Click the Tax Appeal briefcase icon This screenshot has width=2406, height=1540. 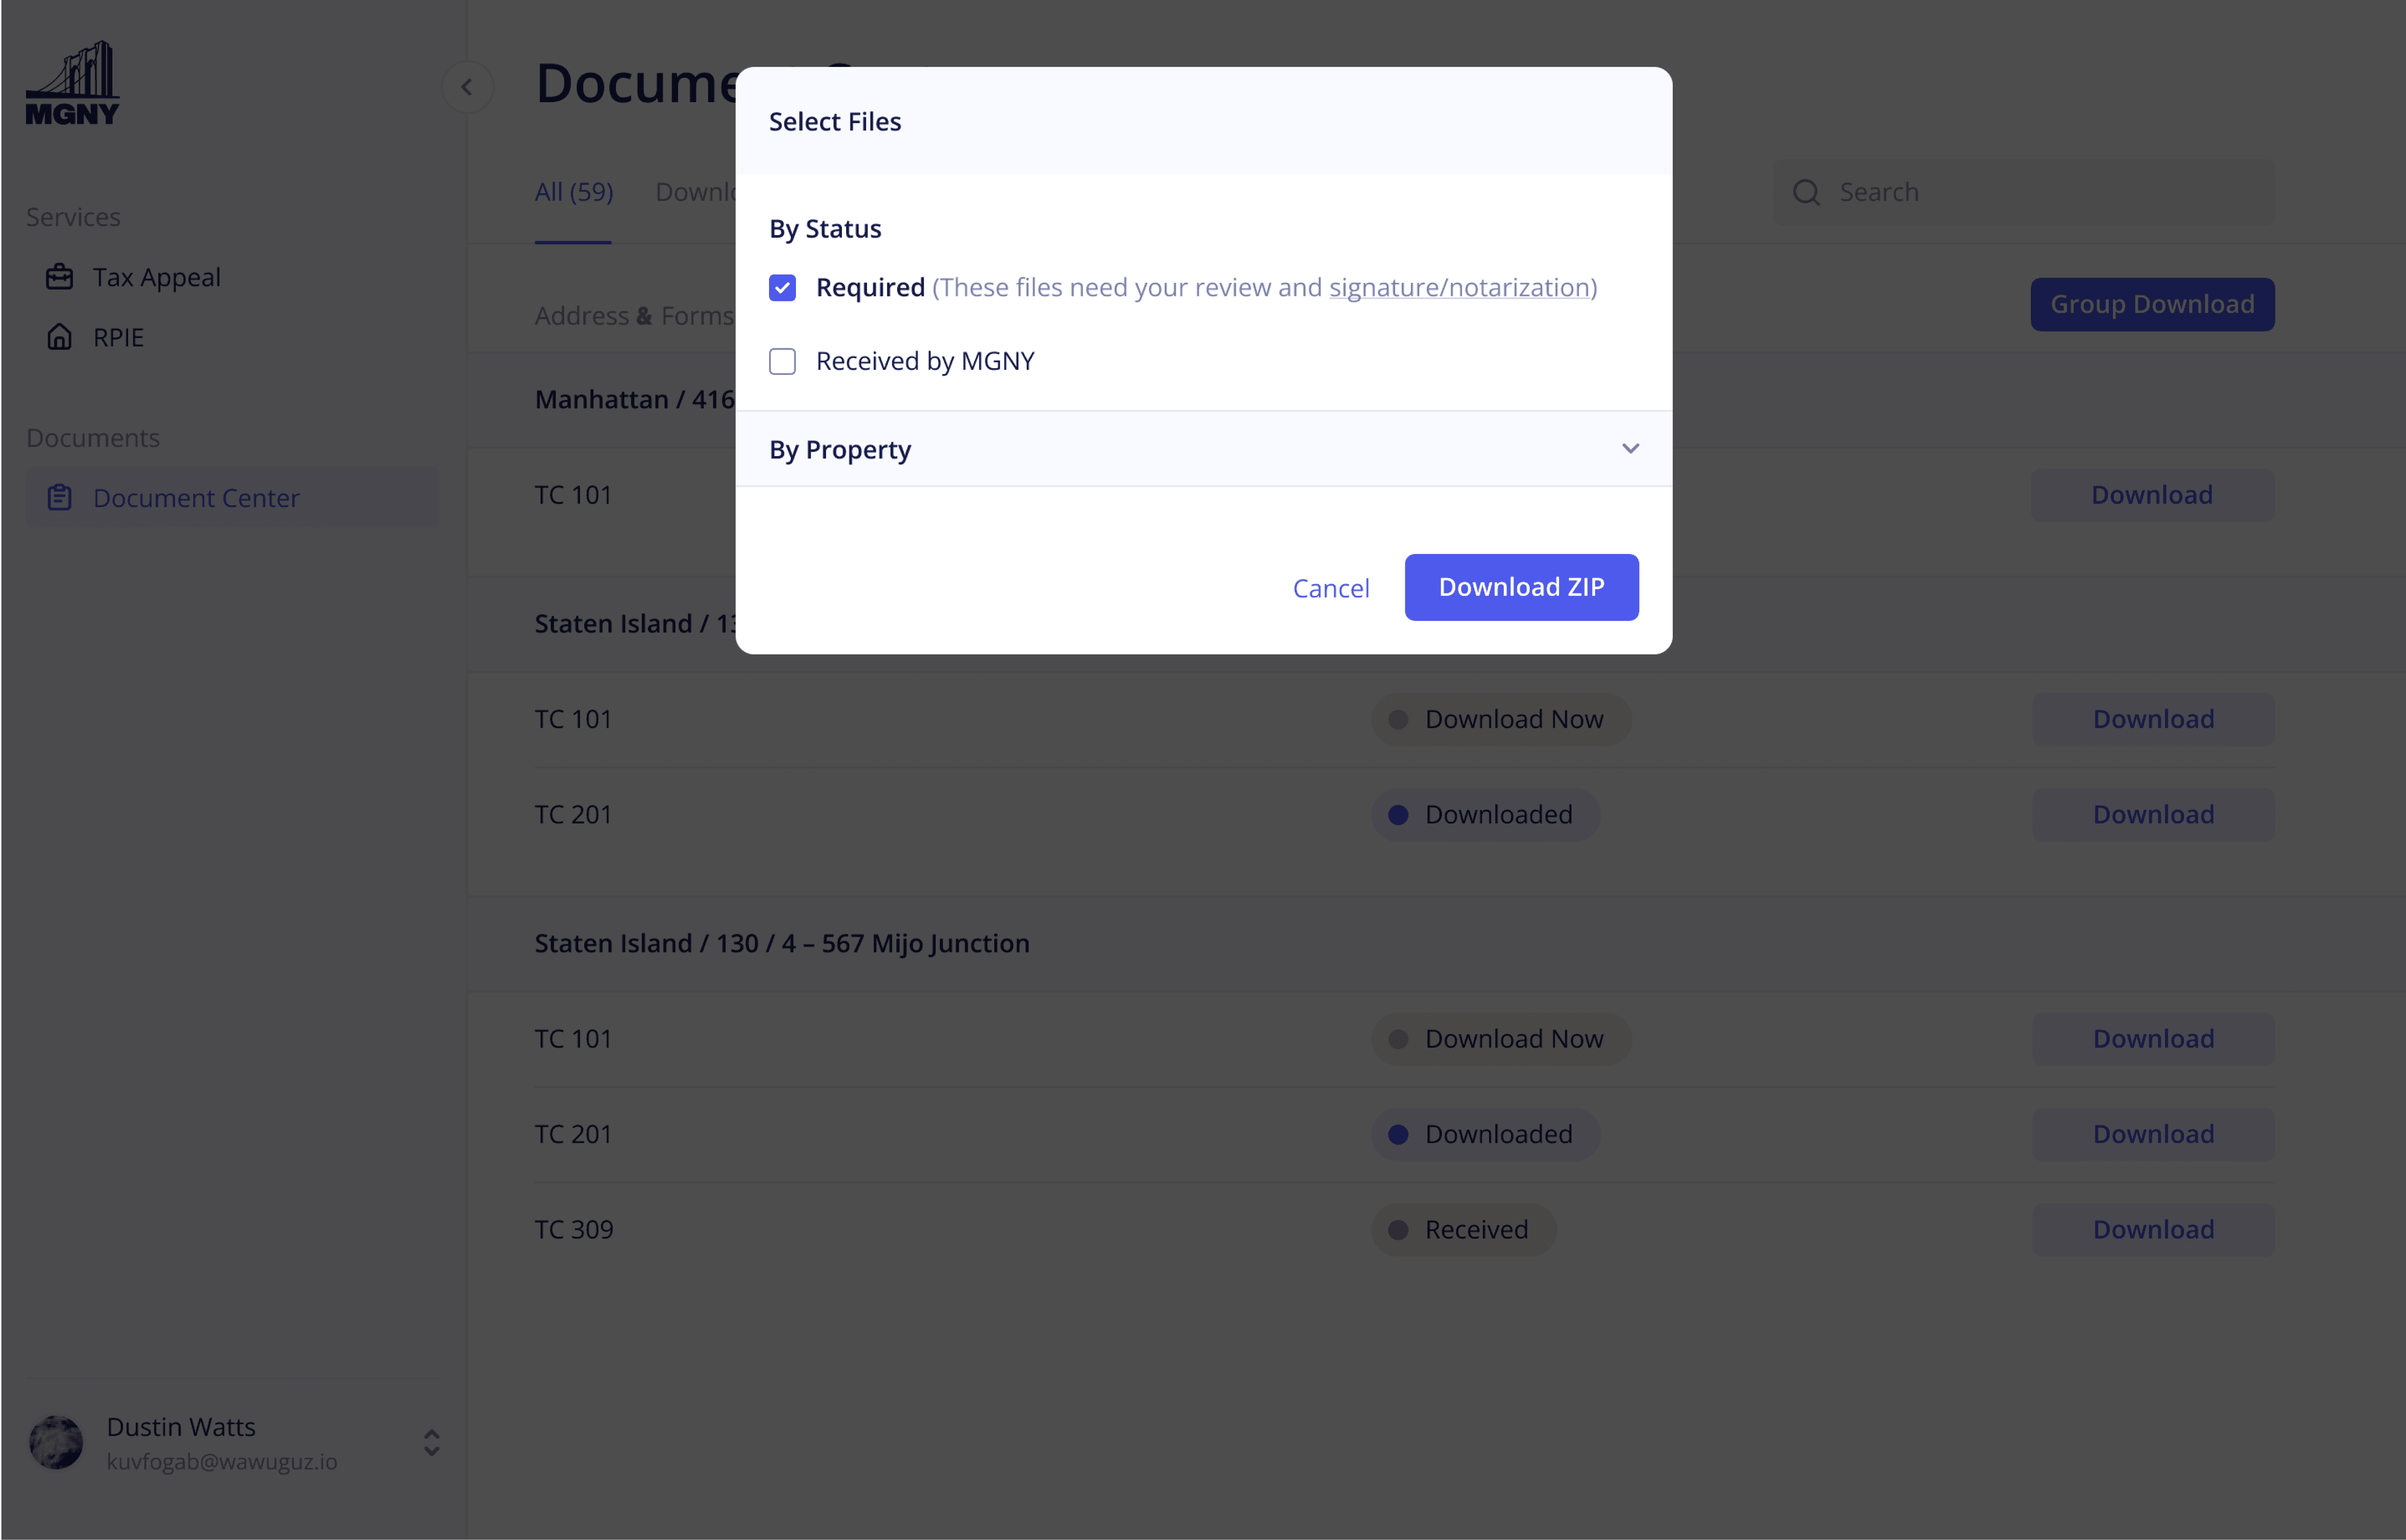pos(60,277)
